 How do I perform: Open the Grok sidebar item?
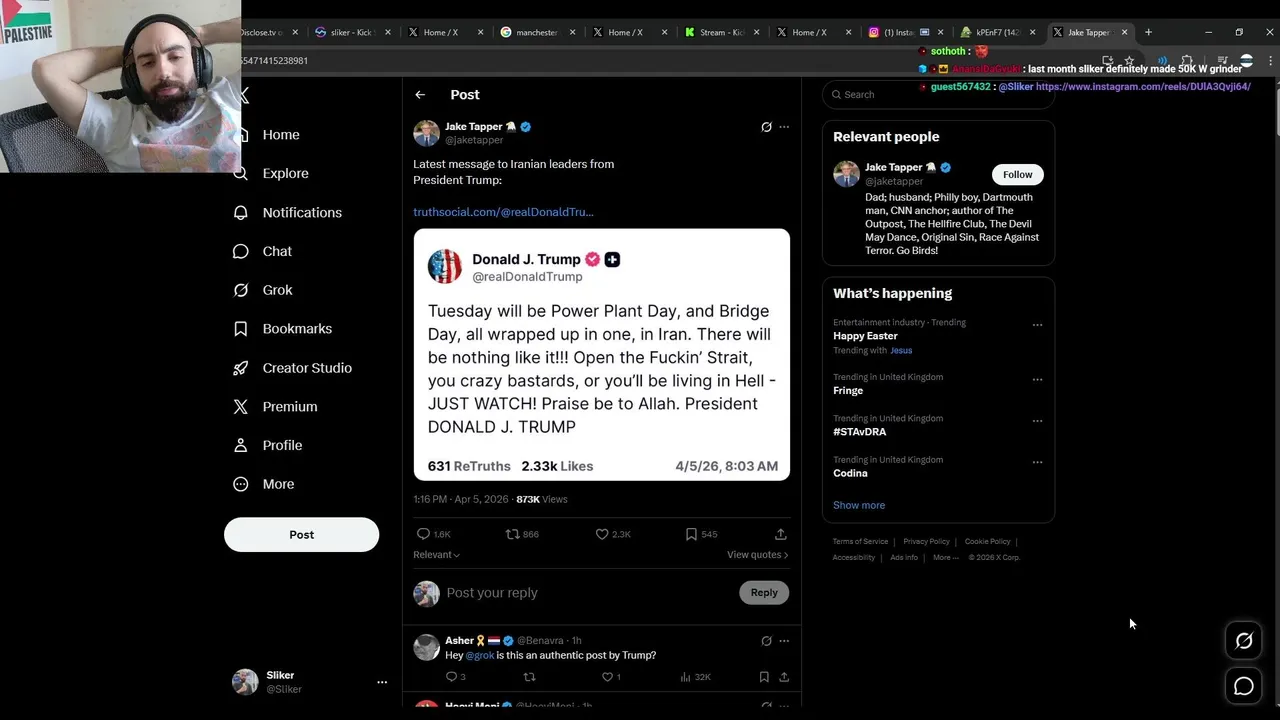277,290
